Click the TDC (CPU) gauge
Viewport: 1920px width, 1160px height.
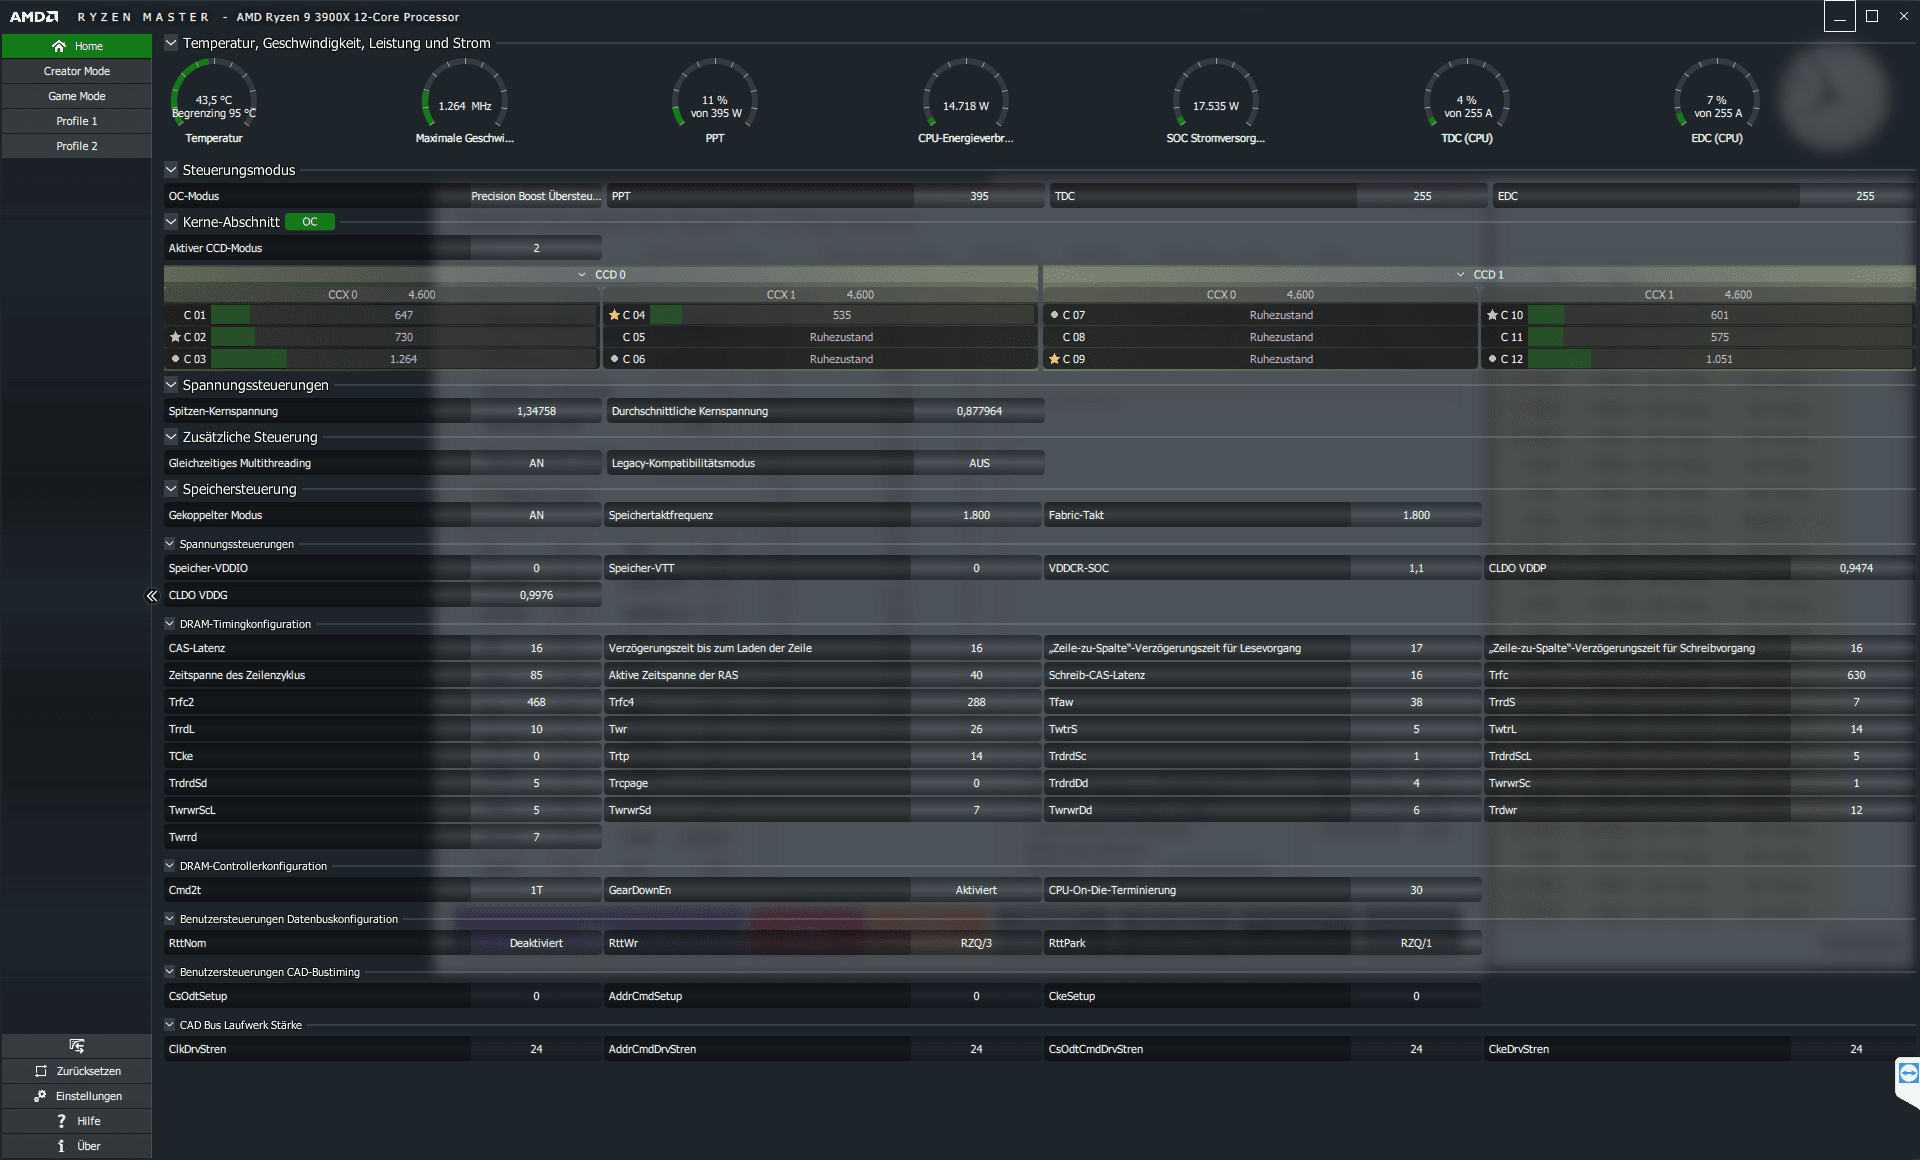(1467, 102)
